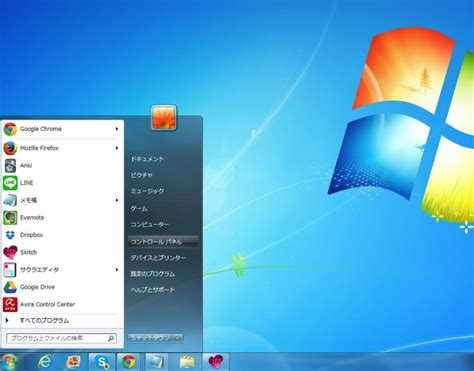Open コントロール パネル entry
Image resolution: width=474 pixels, height=371 pixels.
click(x=164, y=242)
